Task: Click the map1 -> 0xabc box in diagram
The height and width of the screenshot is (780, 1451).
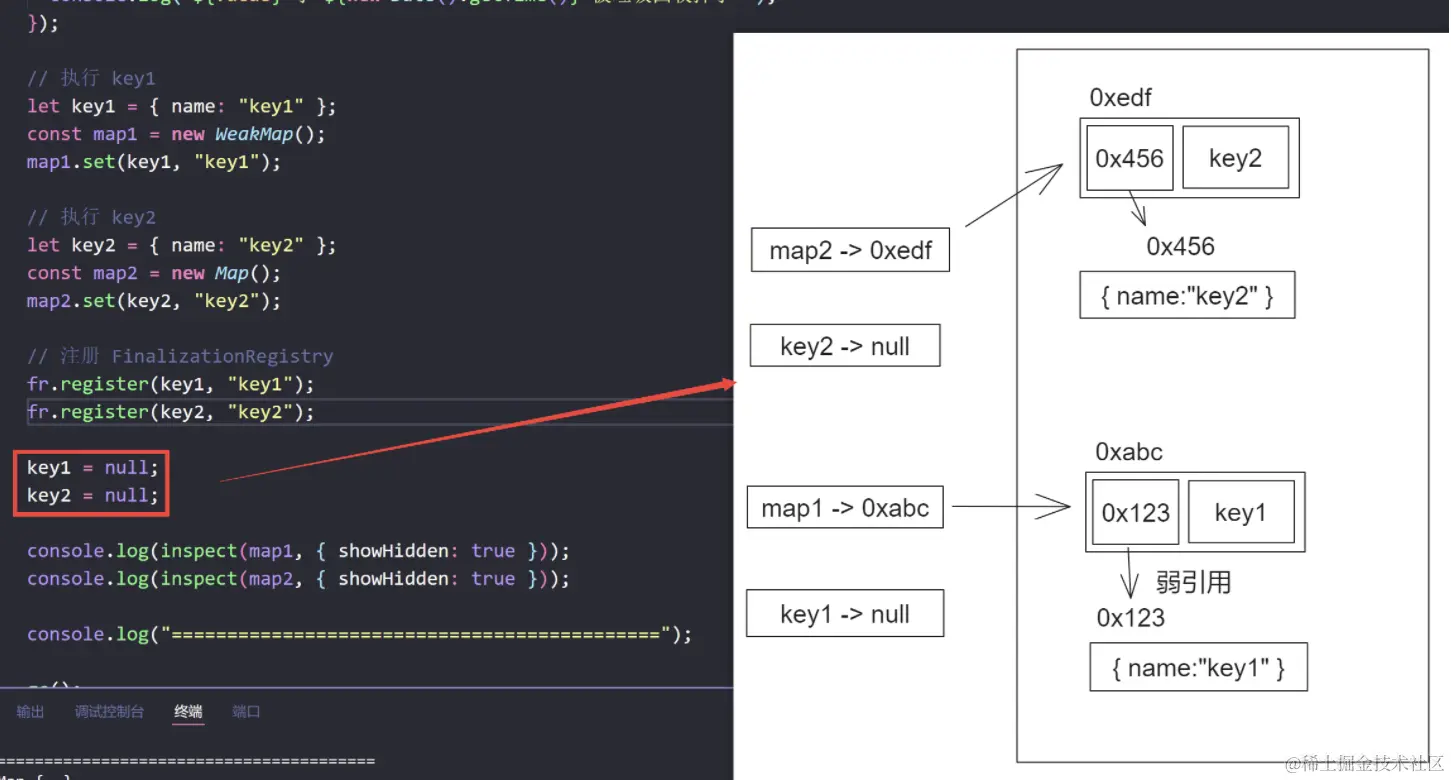Action: [x=845, y=508]
